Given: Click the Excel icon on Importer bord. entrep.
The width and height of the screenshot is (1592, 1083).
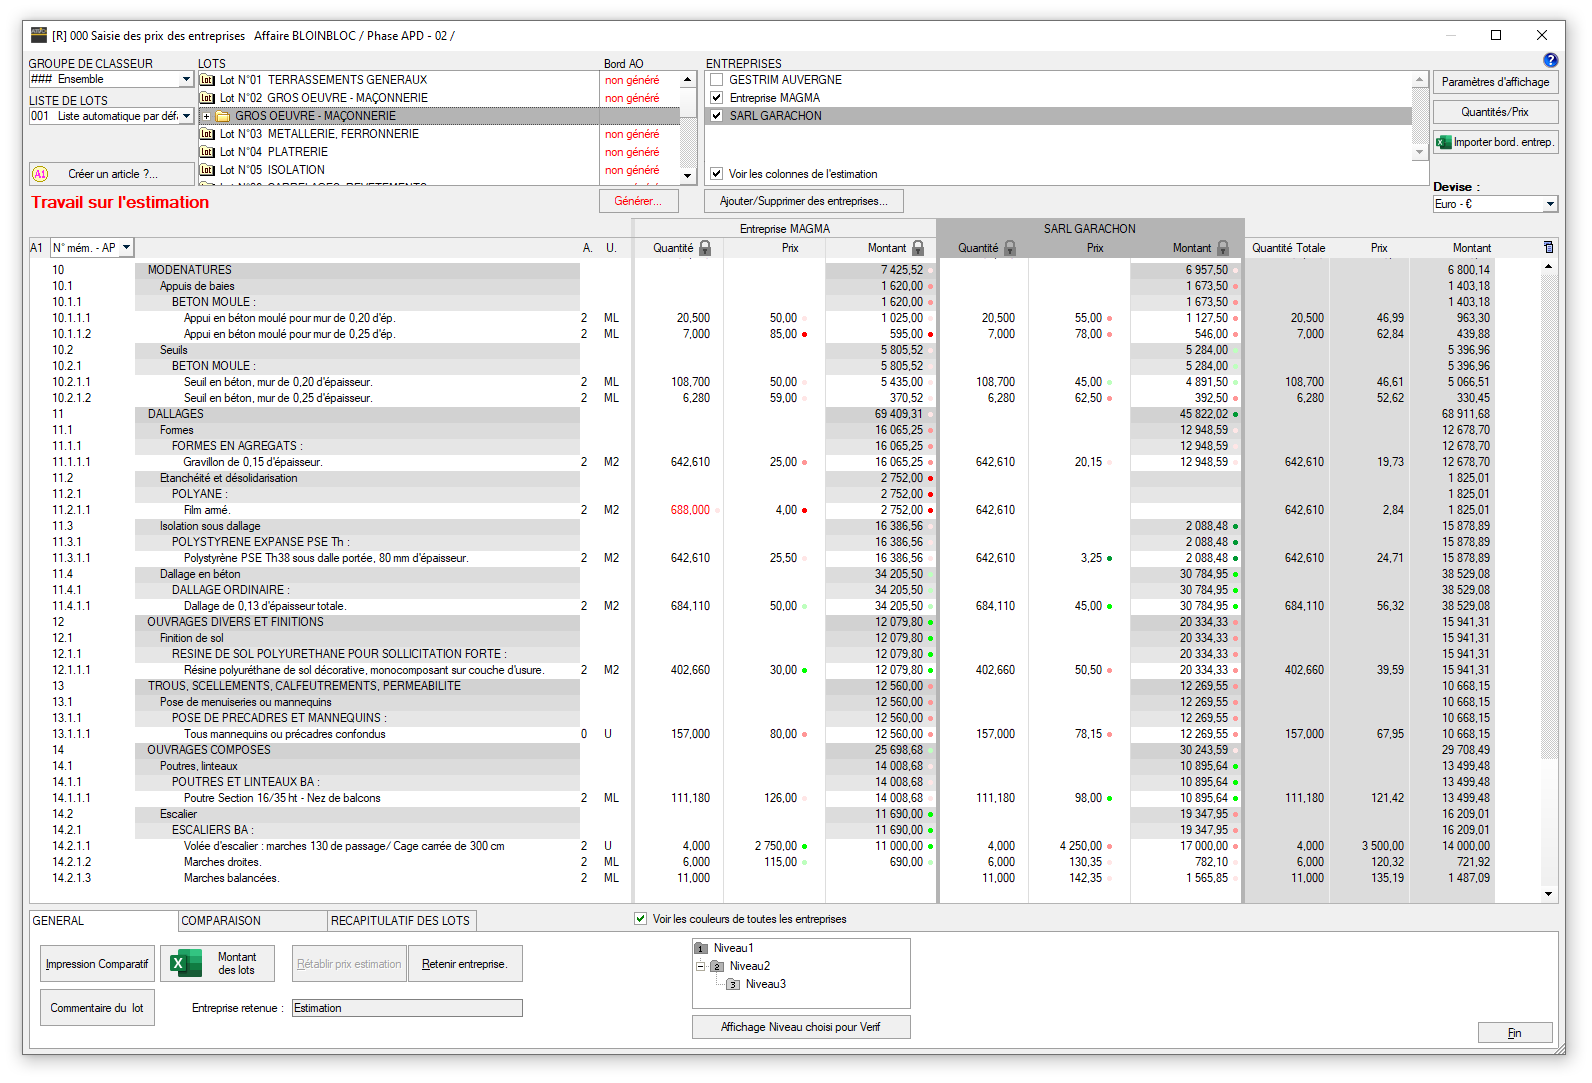Looking at the screenshot, I should click(1444, 142).
